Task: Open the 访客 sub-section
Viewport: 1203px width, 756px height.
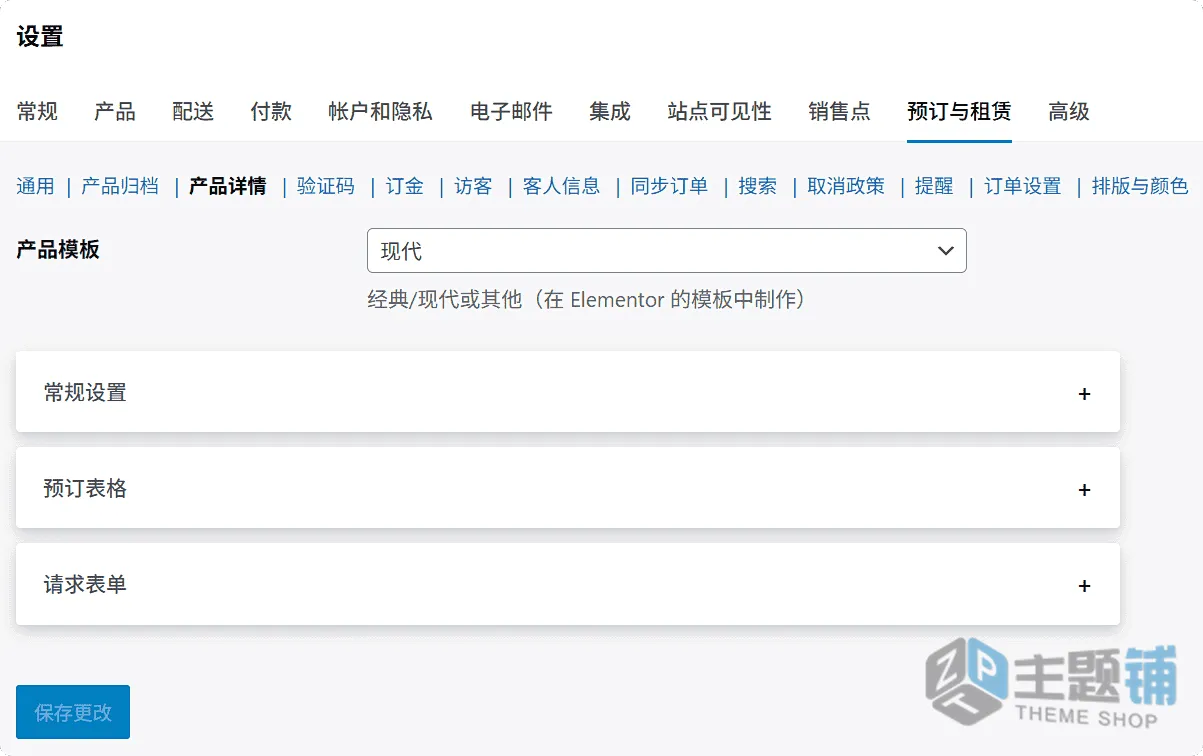Action: [x=473, y=186]
